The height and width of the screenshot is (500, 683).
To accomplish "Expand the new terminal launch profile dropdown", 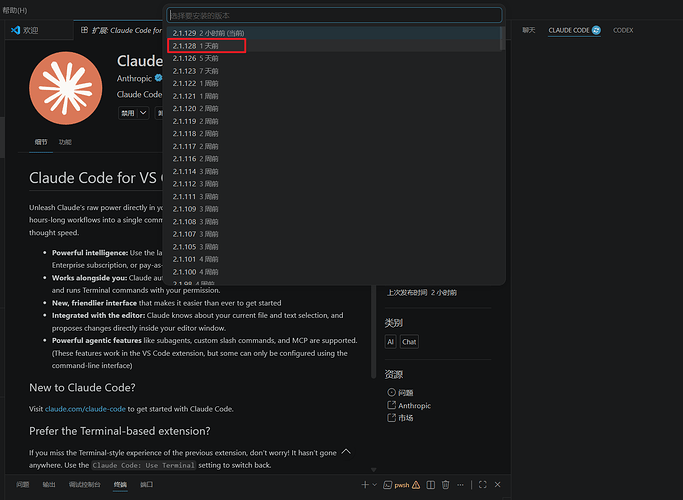I will 375,484.
